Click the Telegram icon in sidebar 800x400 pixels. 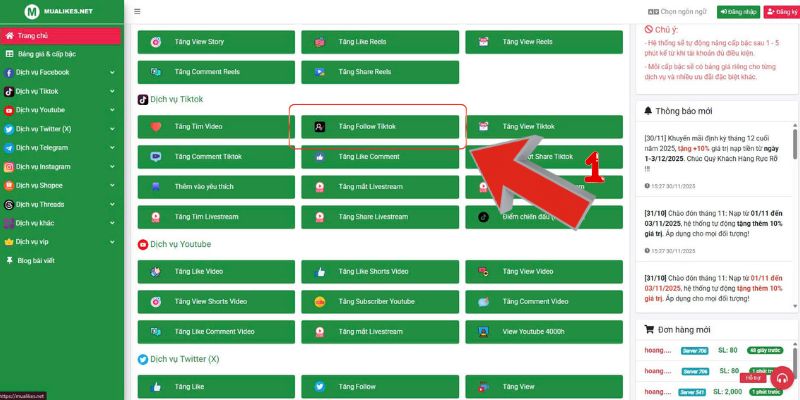(x=9, y=148)
